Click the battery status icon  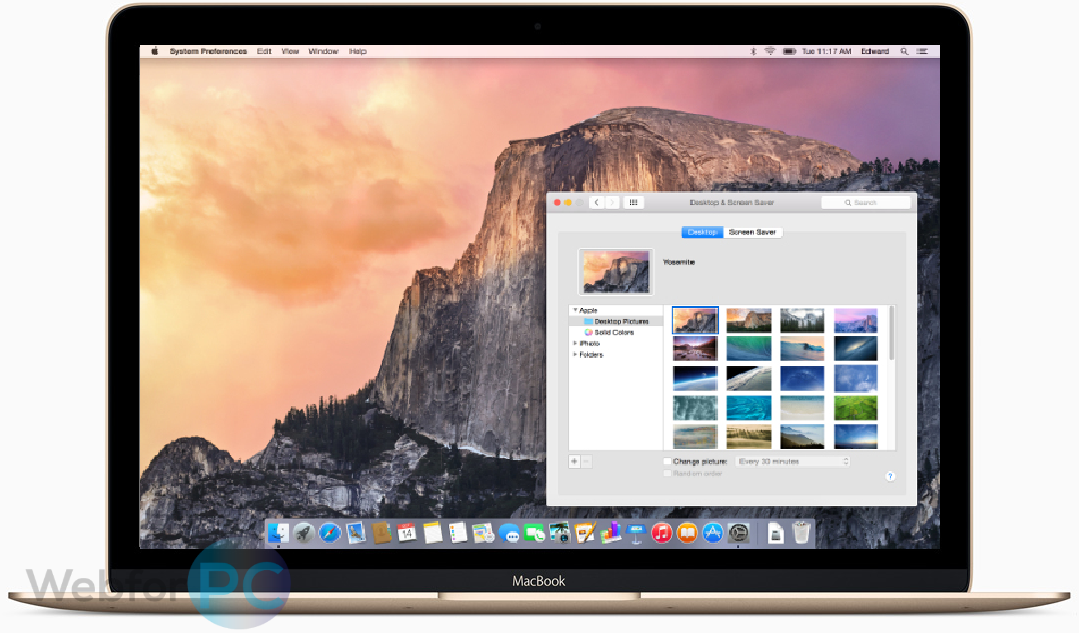pyautogui.click(x=789, y=51)
